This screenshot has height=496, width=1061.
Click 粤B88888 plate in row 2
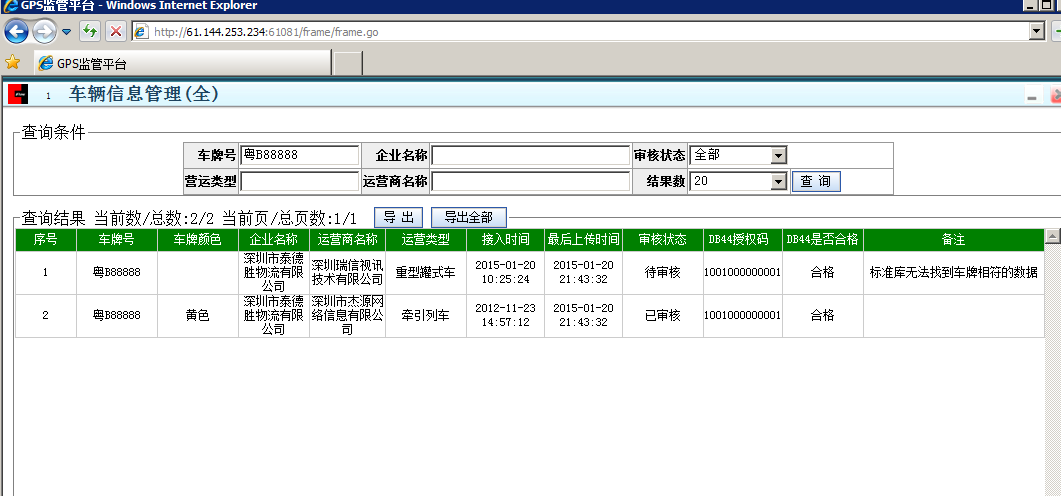coord(116,315)
